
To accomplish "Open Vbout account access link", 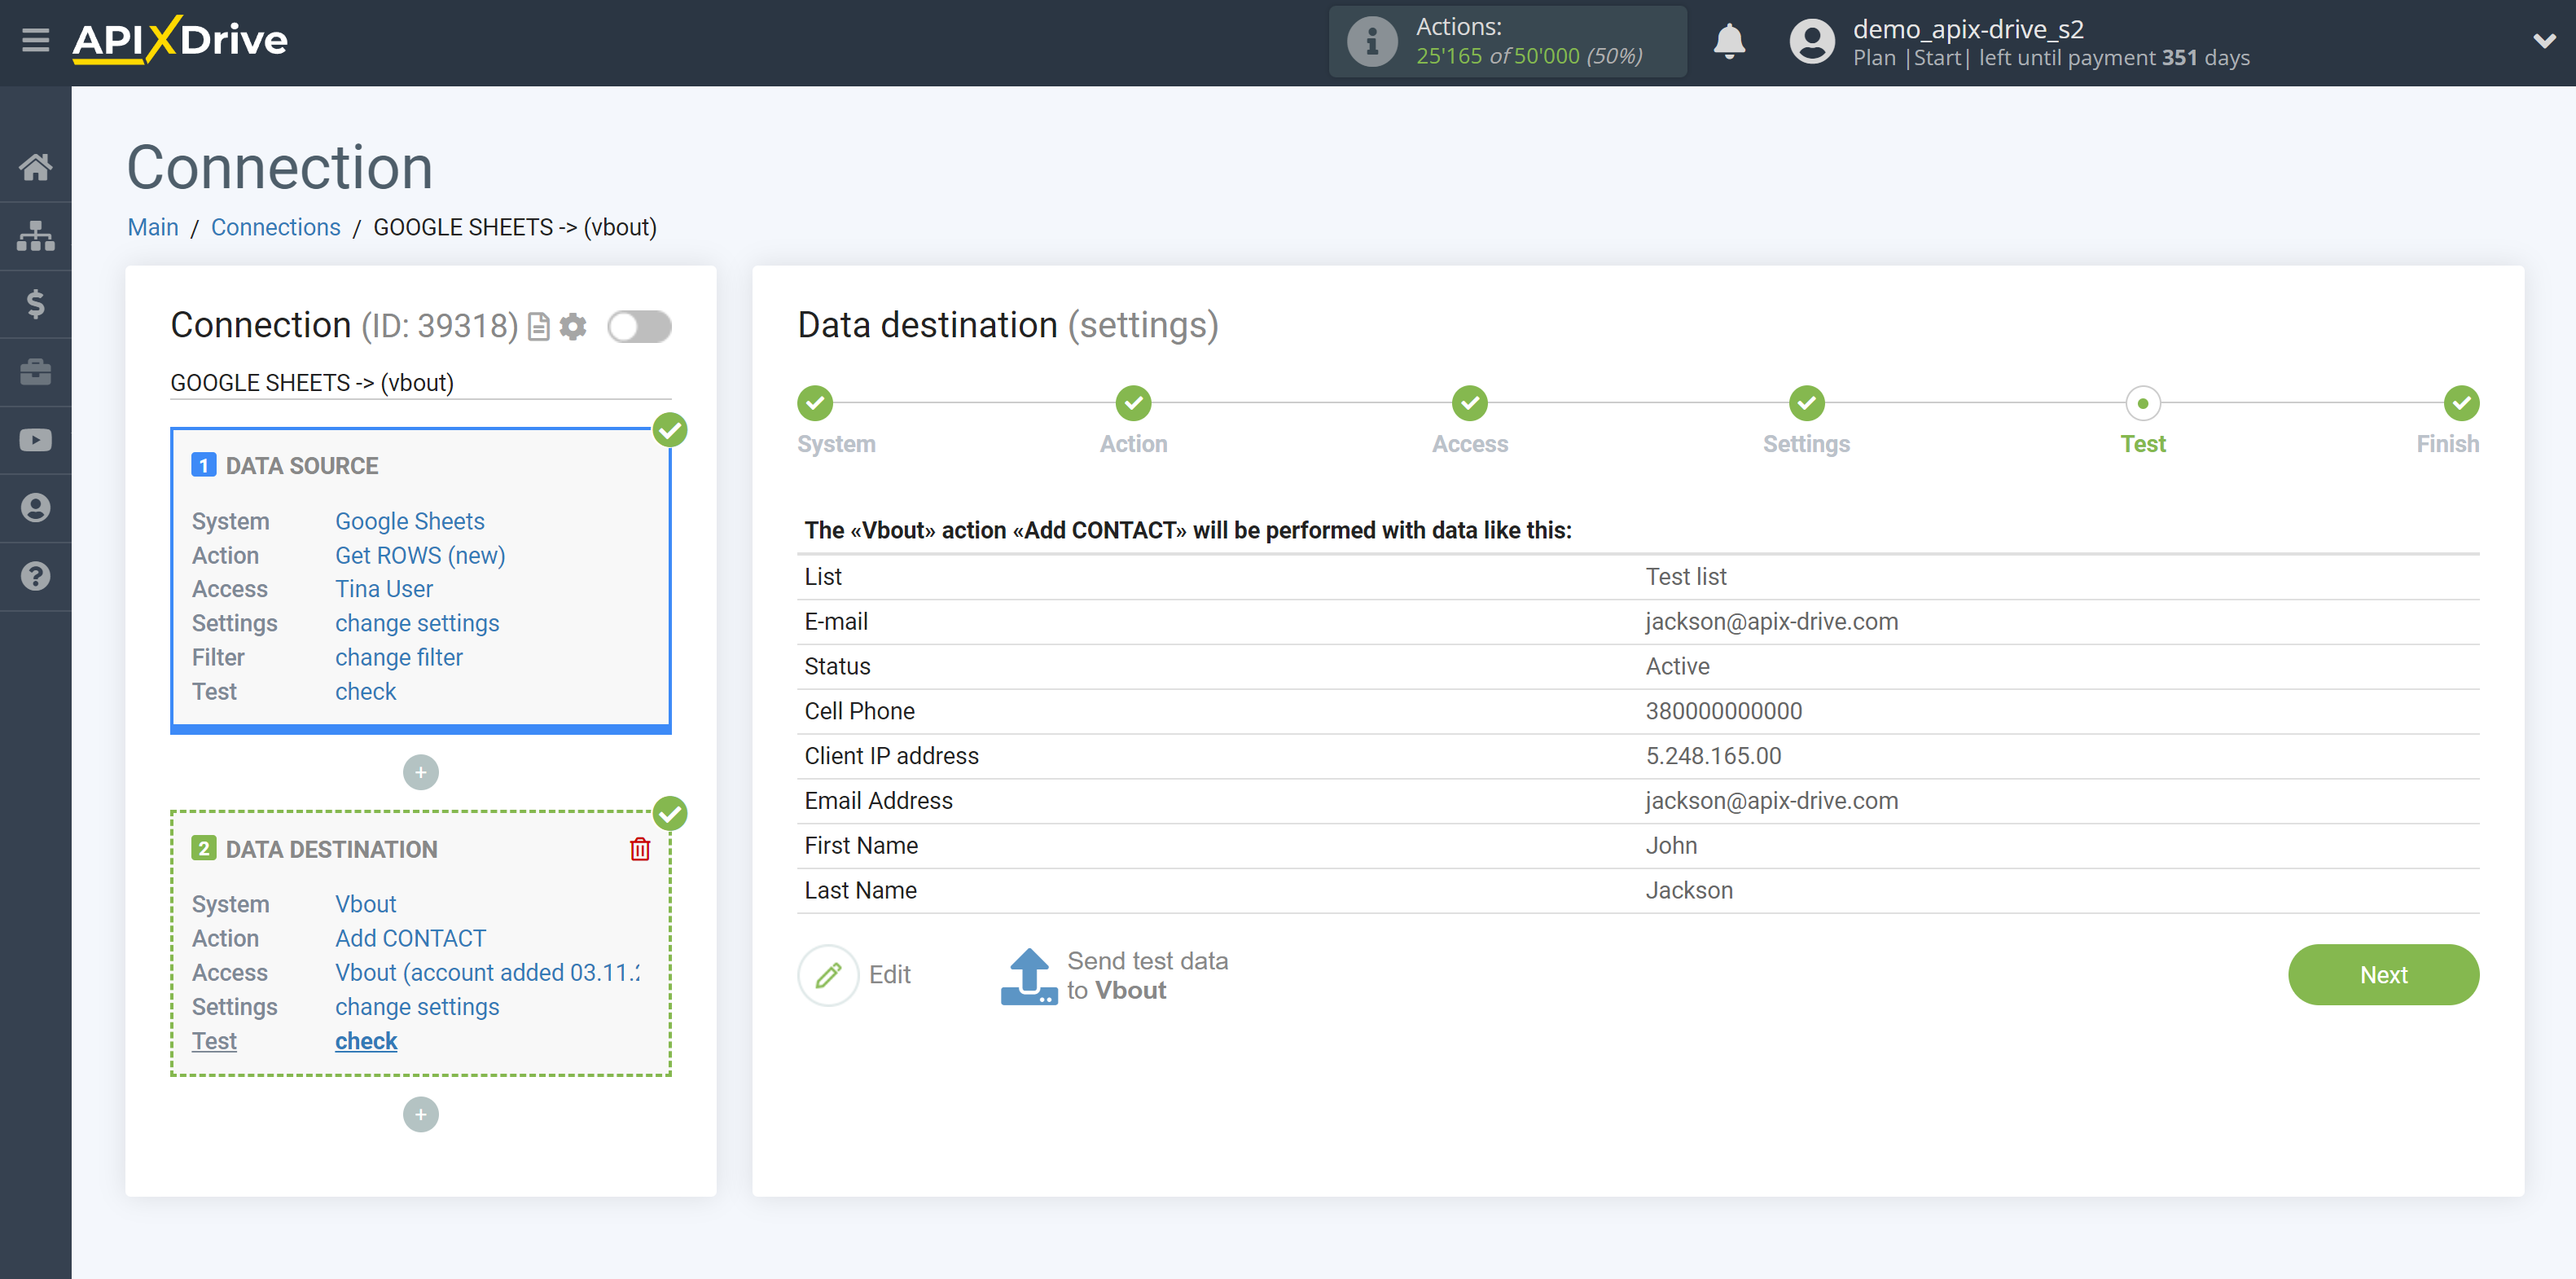I will click(x=487, y=972).
